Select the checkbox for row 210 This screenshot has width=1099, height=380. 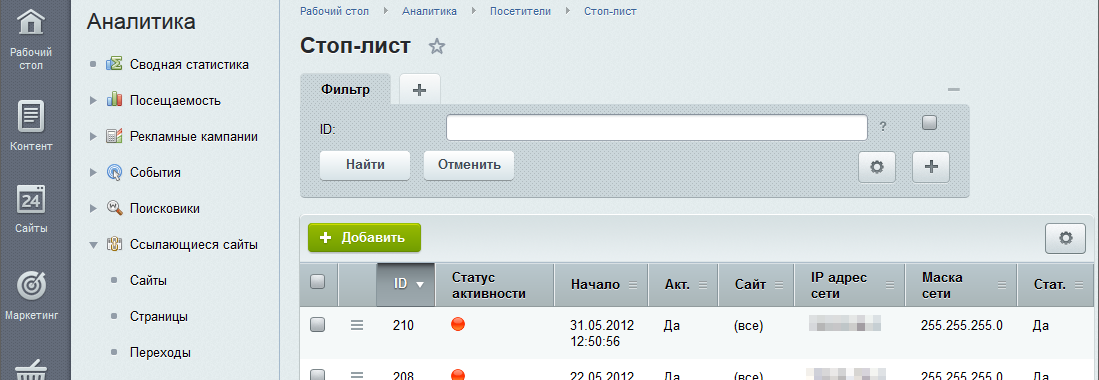[x=318, y=325]
